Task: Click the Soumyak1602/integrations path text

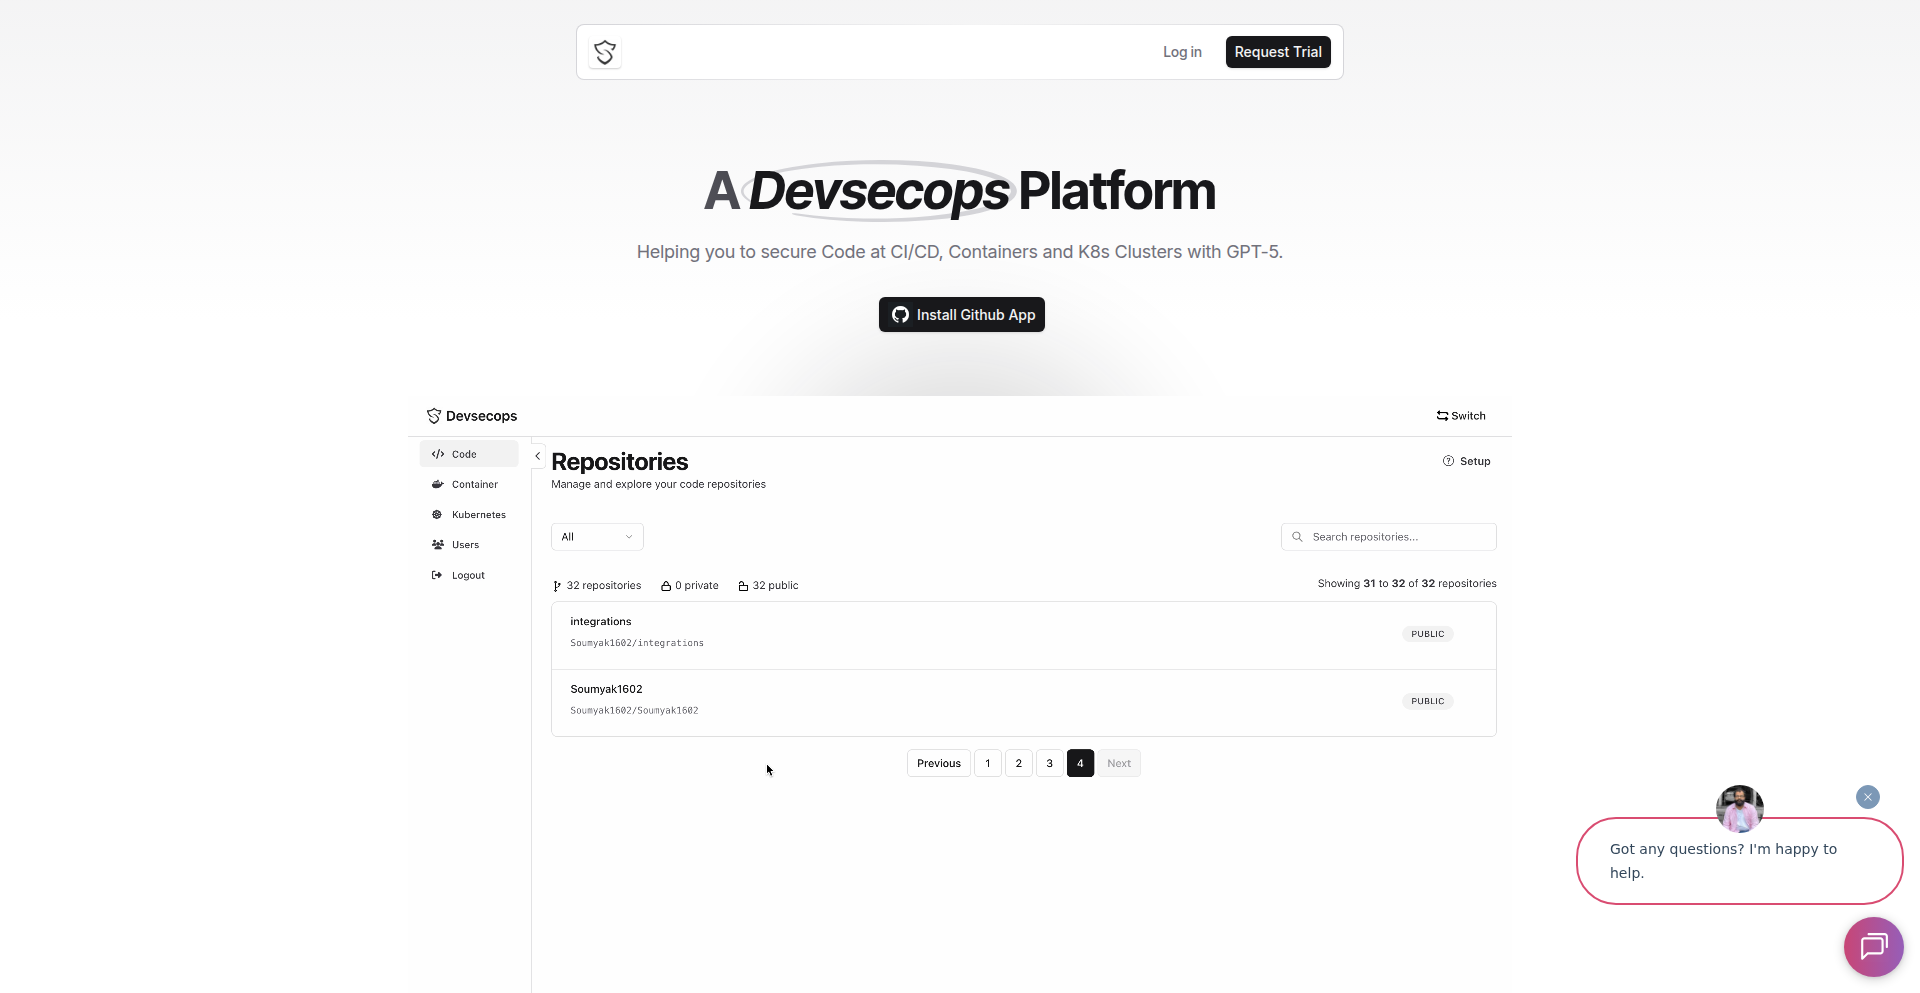Action: [x=637, y=643]
